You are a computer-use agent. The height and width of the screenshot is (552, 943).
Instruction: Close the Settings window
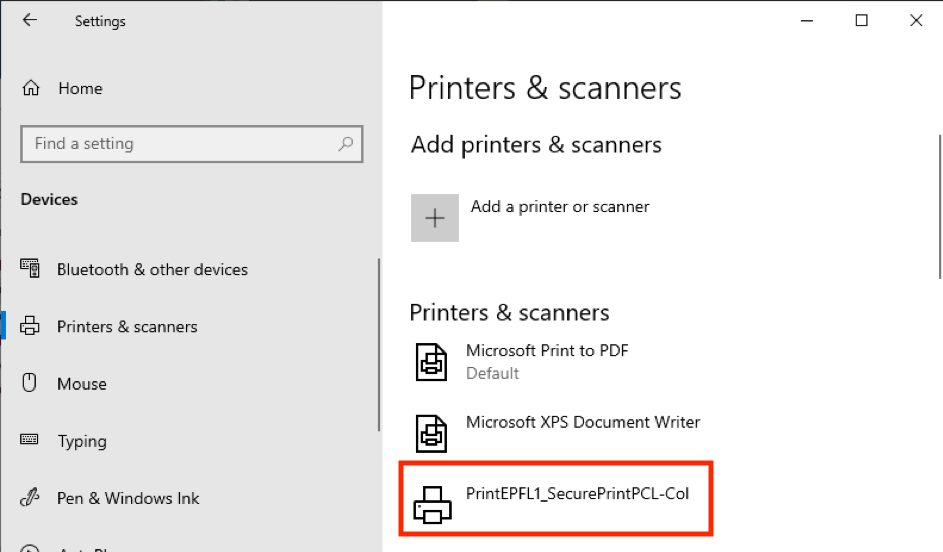(916, 21)
